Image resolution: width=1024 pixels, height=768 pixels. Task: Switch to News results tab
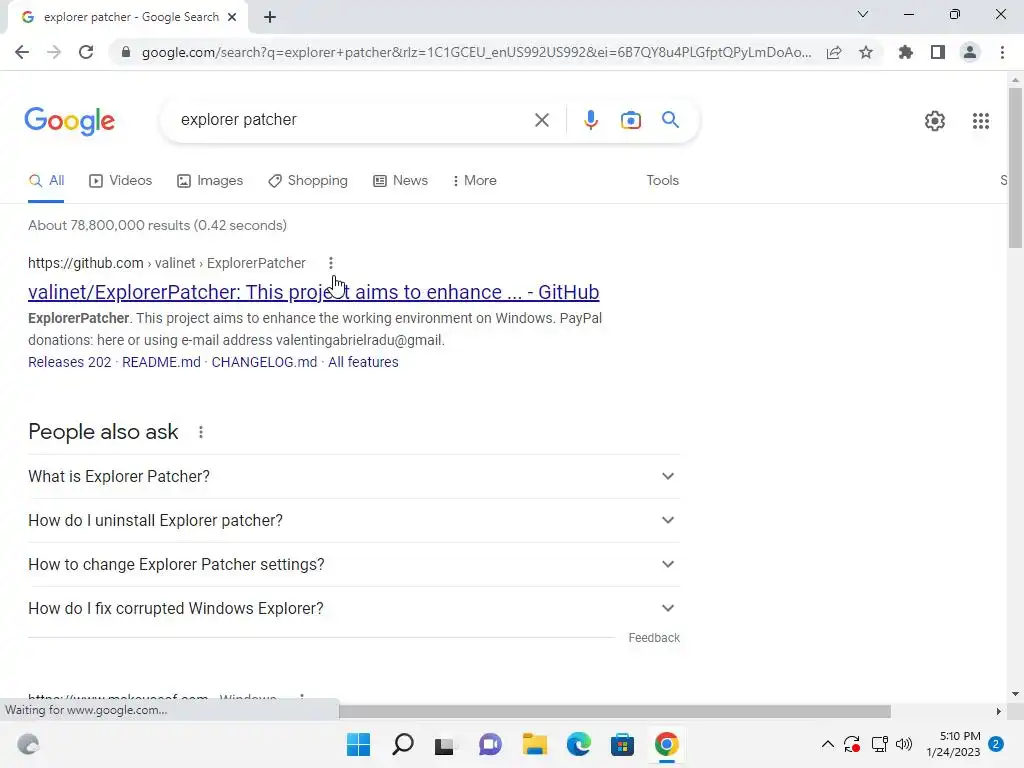(x=400, y=181)
